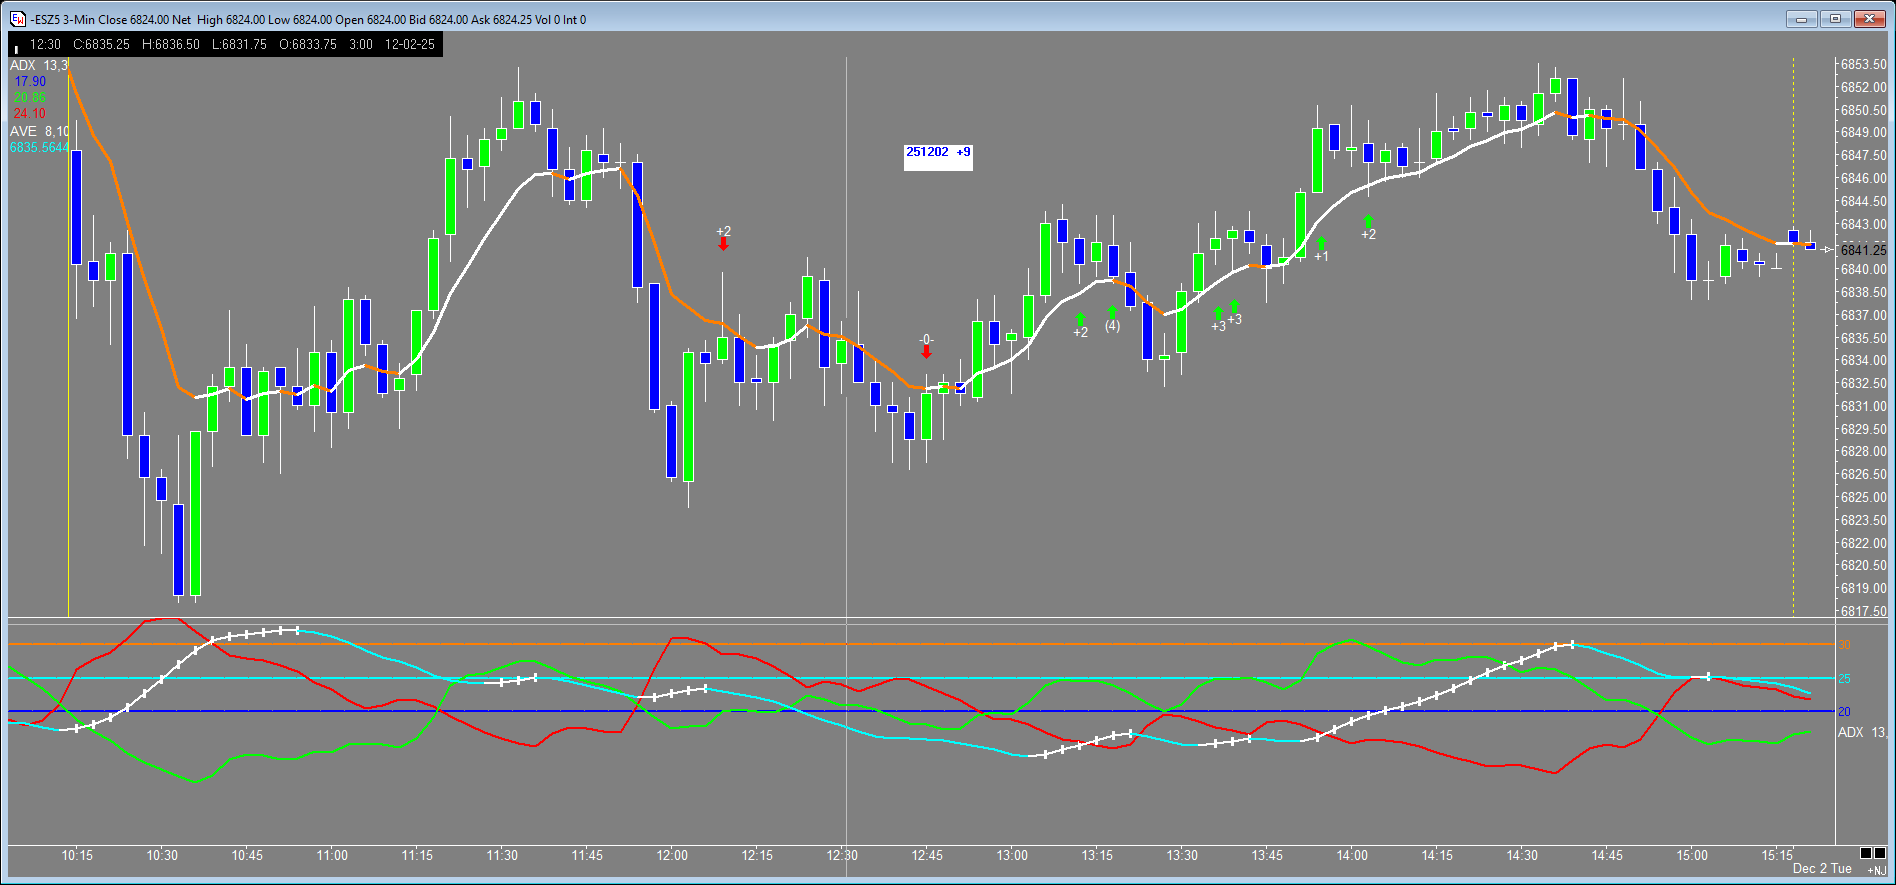The image size is (1896, 885).
Task: Click the 12:30 time label on axis
Action: tap(842, 855)
